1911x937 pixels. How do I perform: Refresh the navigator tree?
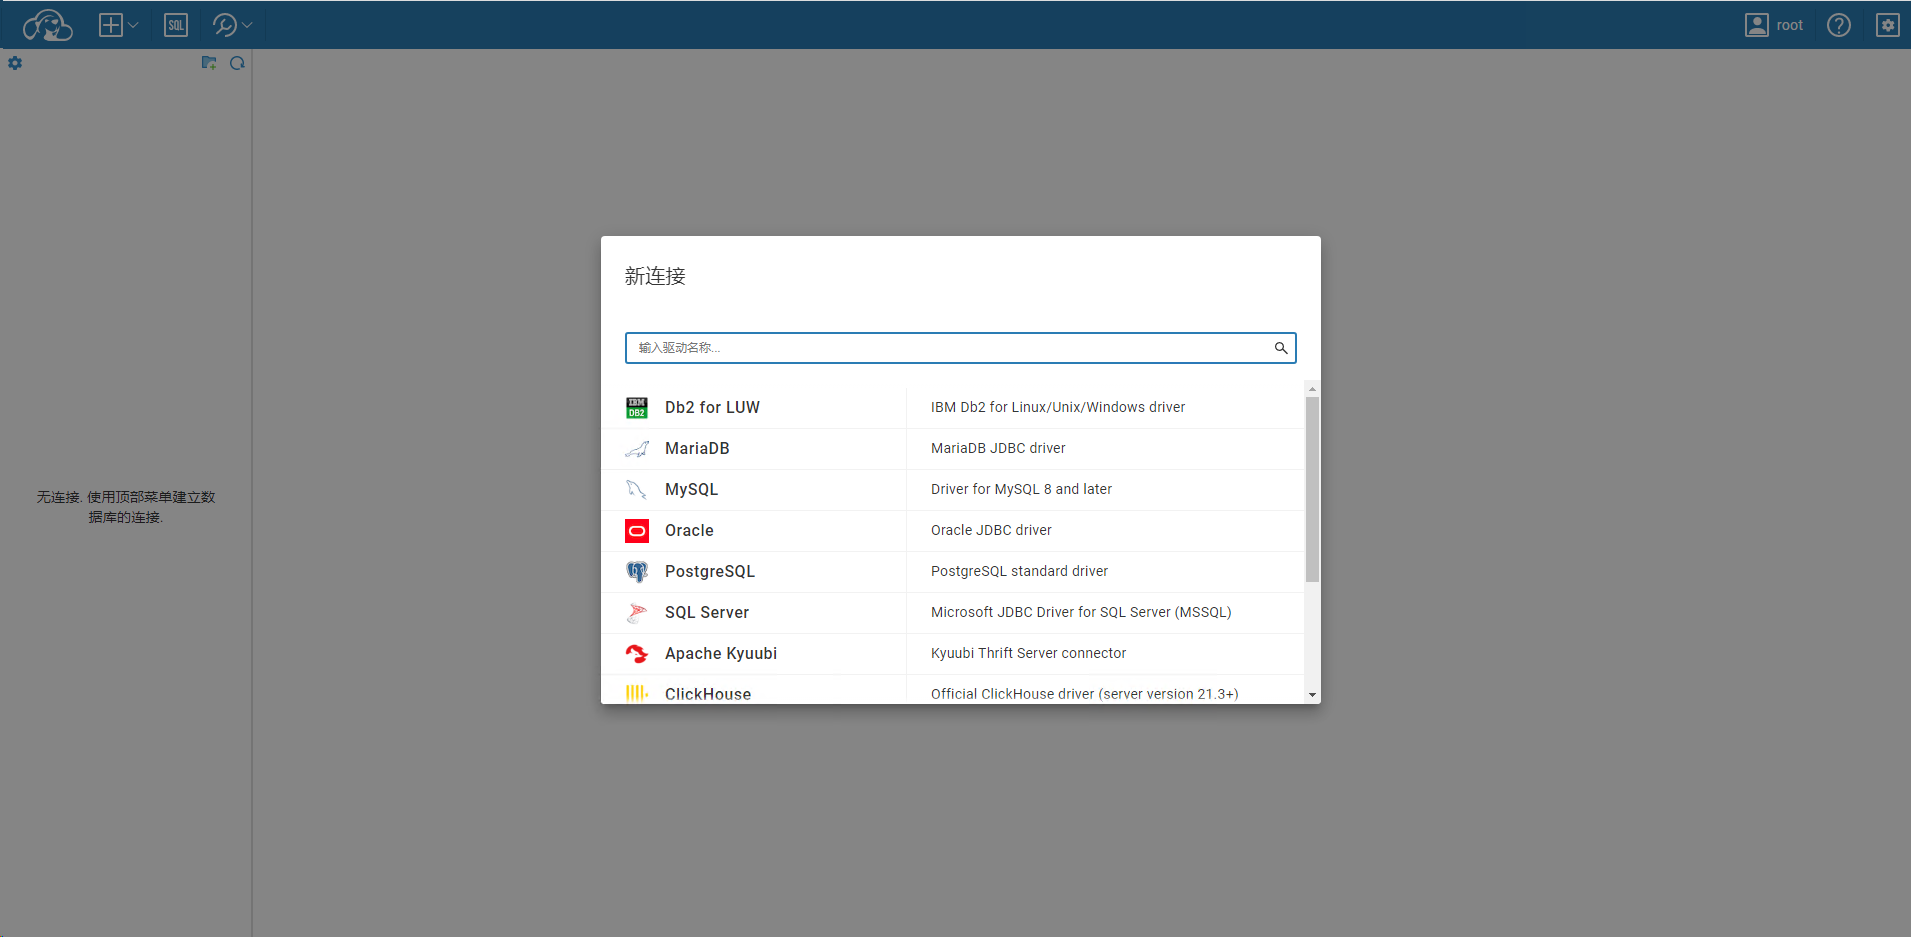click(x=237, y=63)
